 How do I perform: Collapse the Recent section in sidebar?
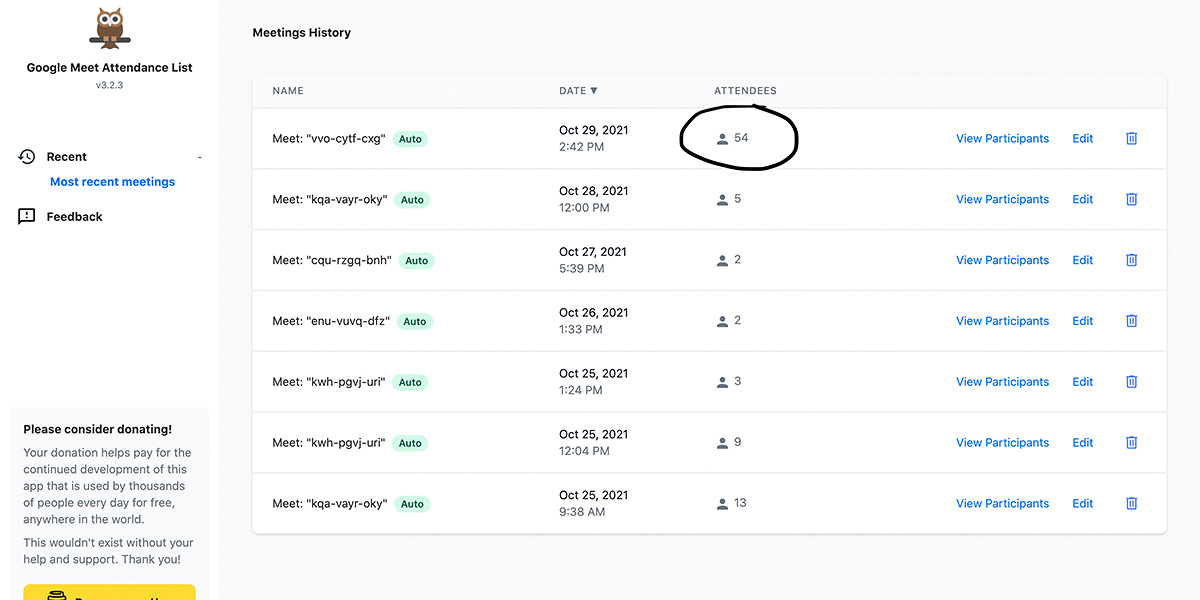point(199,157)
